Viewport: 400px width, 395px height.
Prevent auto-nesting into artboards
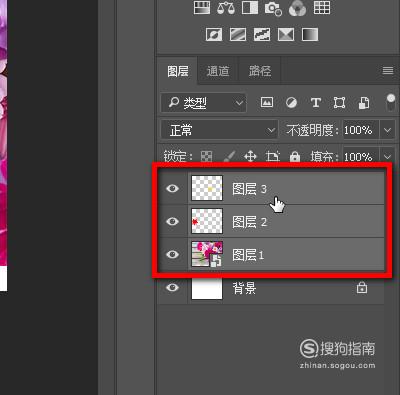tap(273, 156)
